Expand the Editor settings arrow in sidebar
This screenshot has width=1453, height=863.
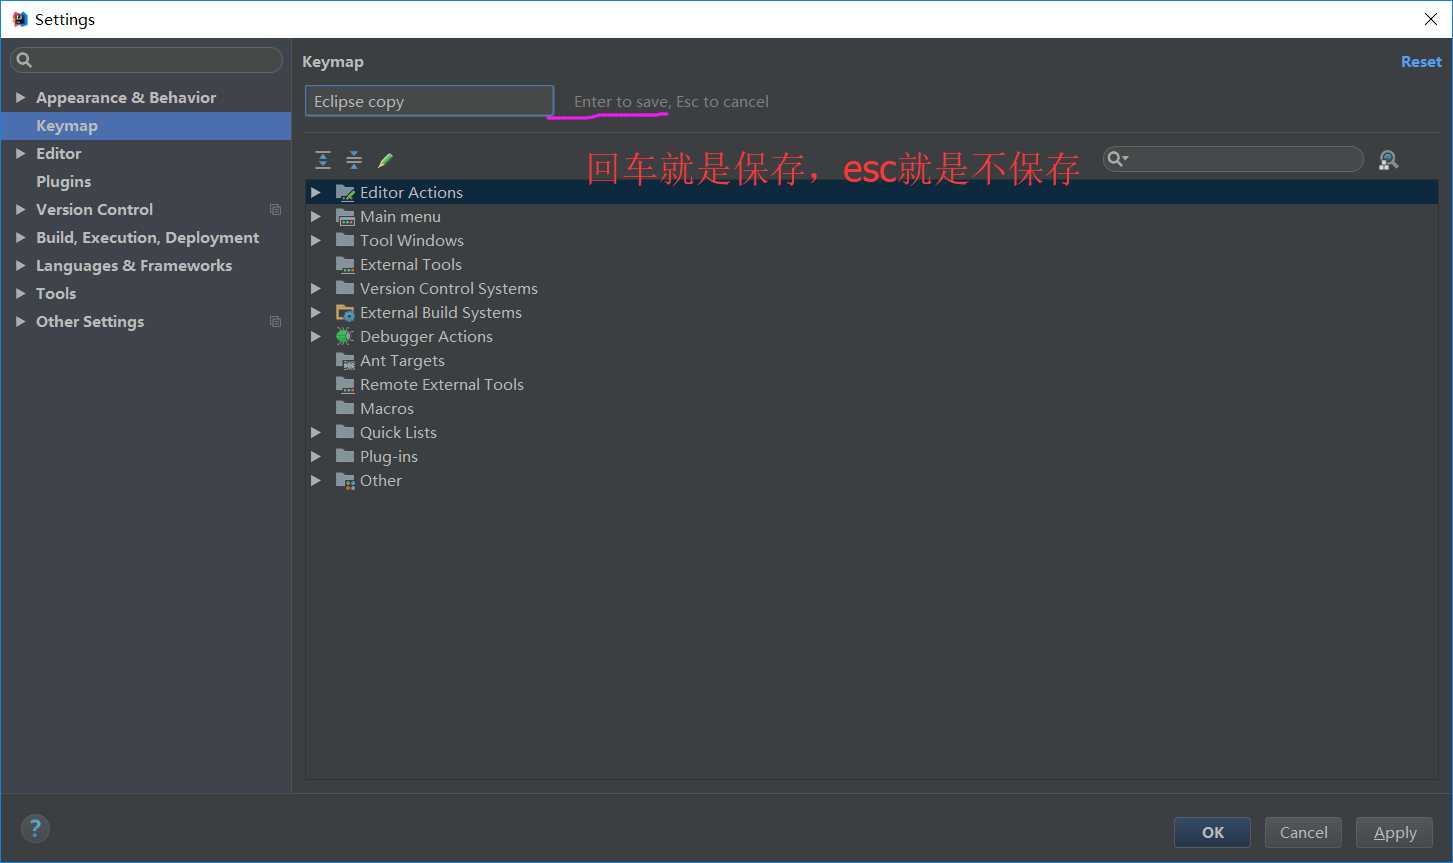point(20,153)
